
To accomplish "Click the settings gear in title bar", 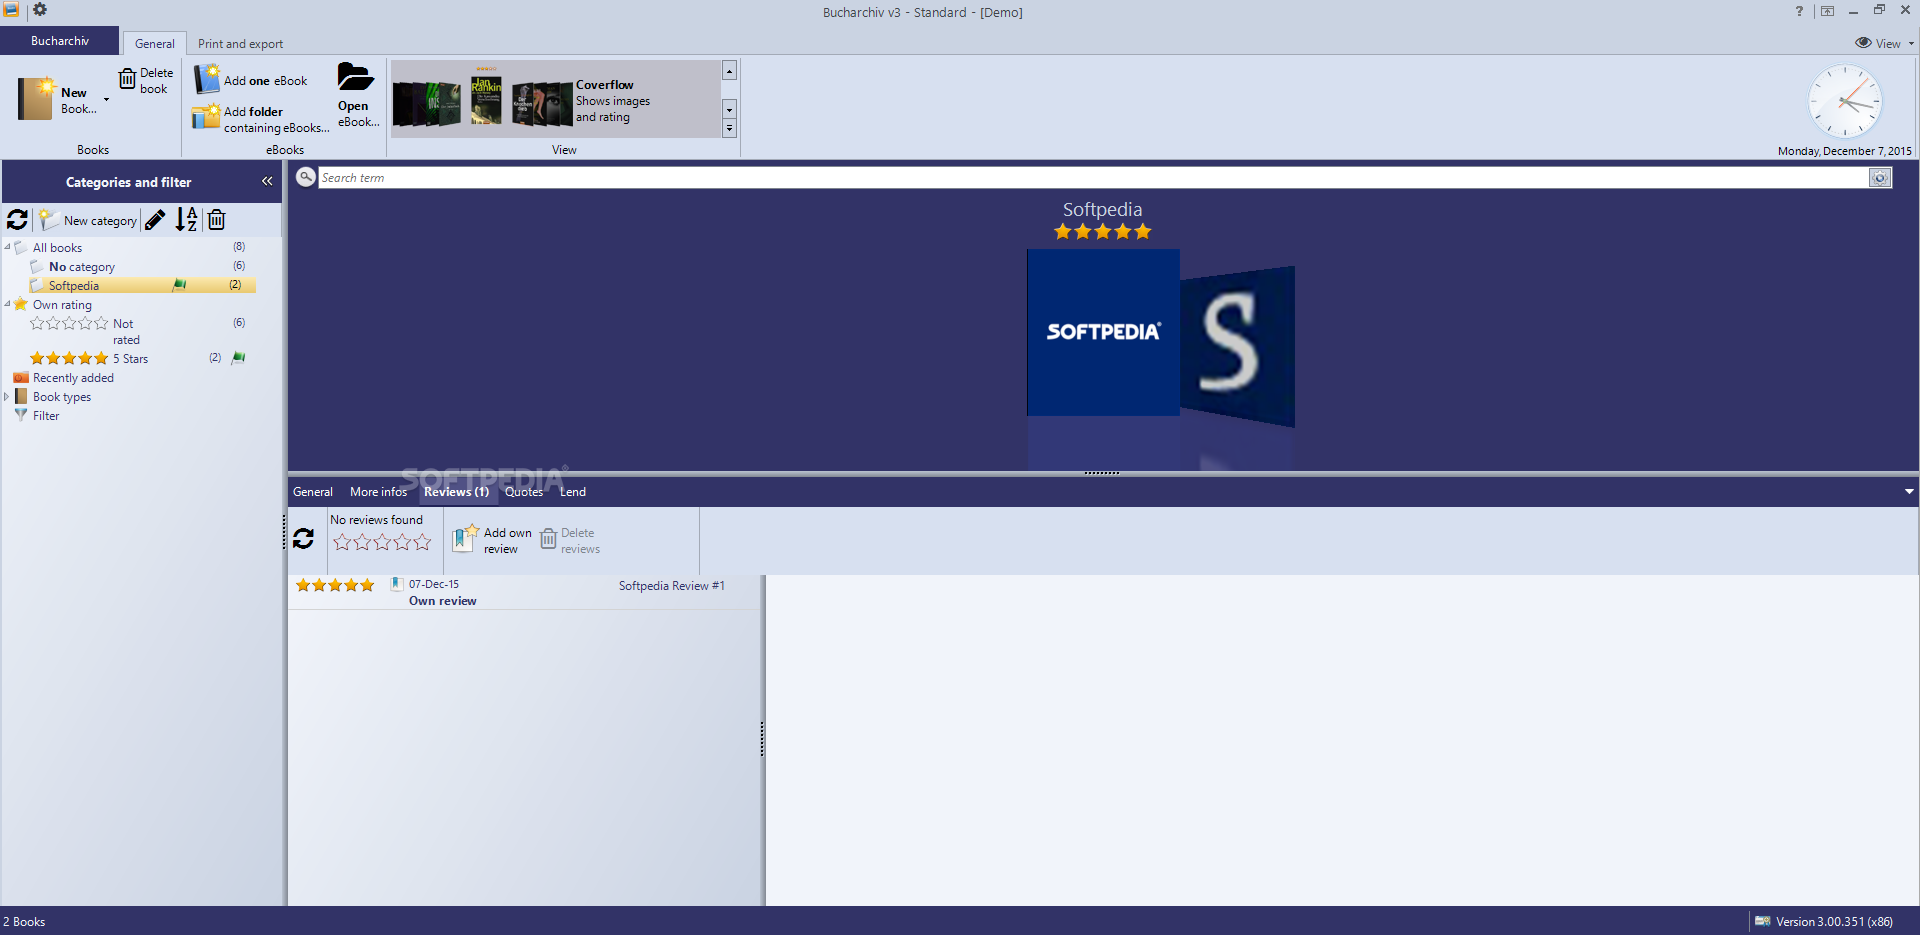I will [x=40, y=10].
